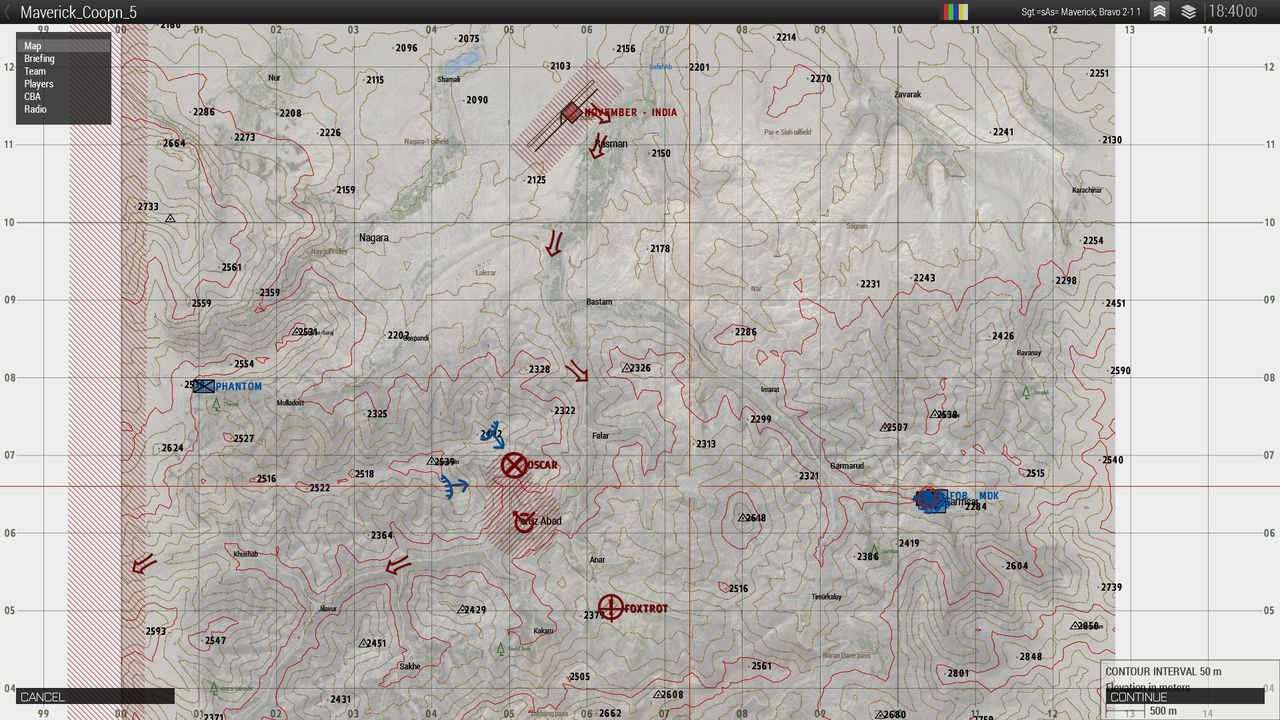Viewport: 1280px width, 720px height.
Task: Click the CONTINUE button
Action: pos(1185,697)
